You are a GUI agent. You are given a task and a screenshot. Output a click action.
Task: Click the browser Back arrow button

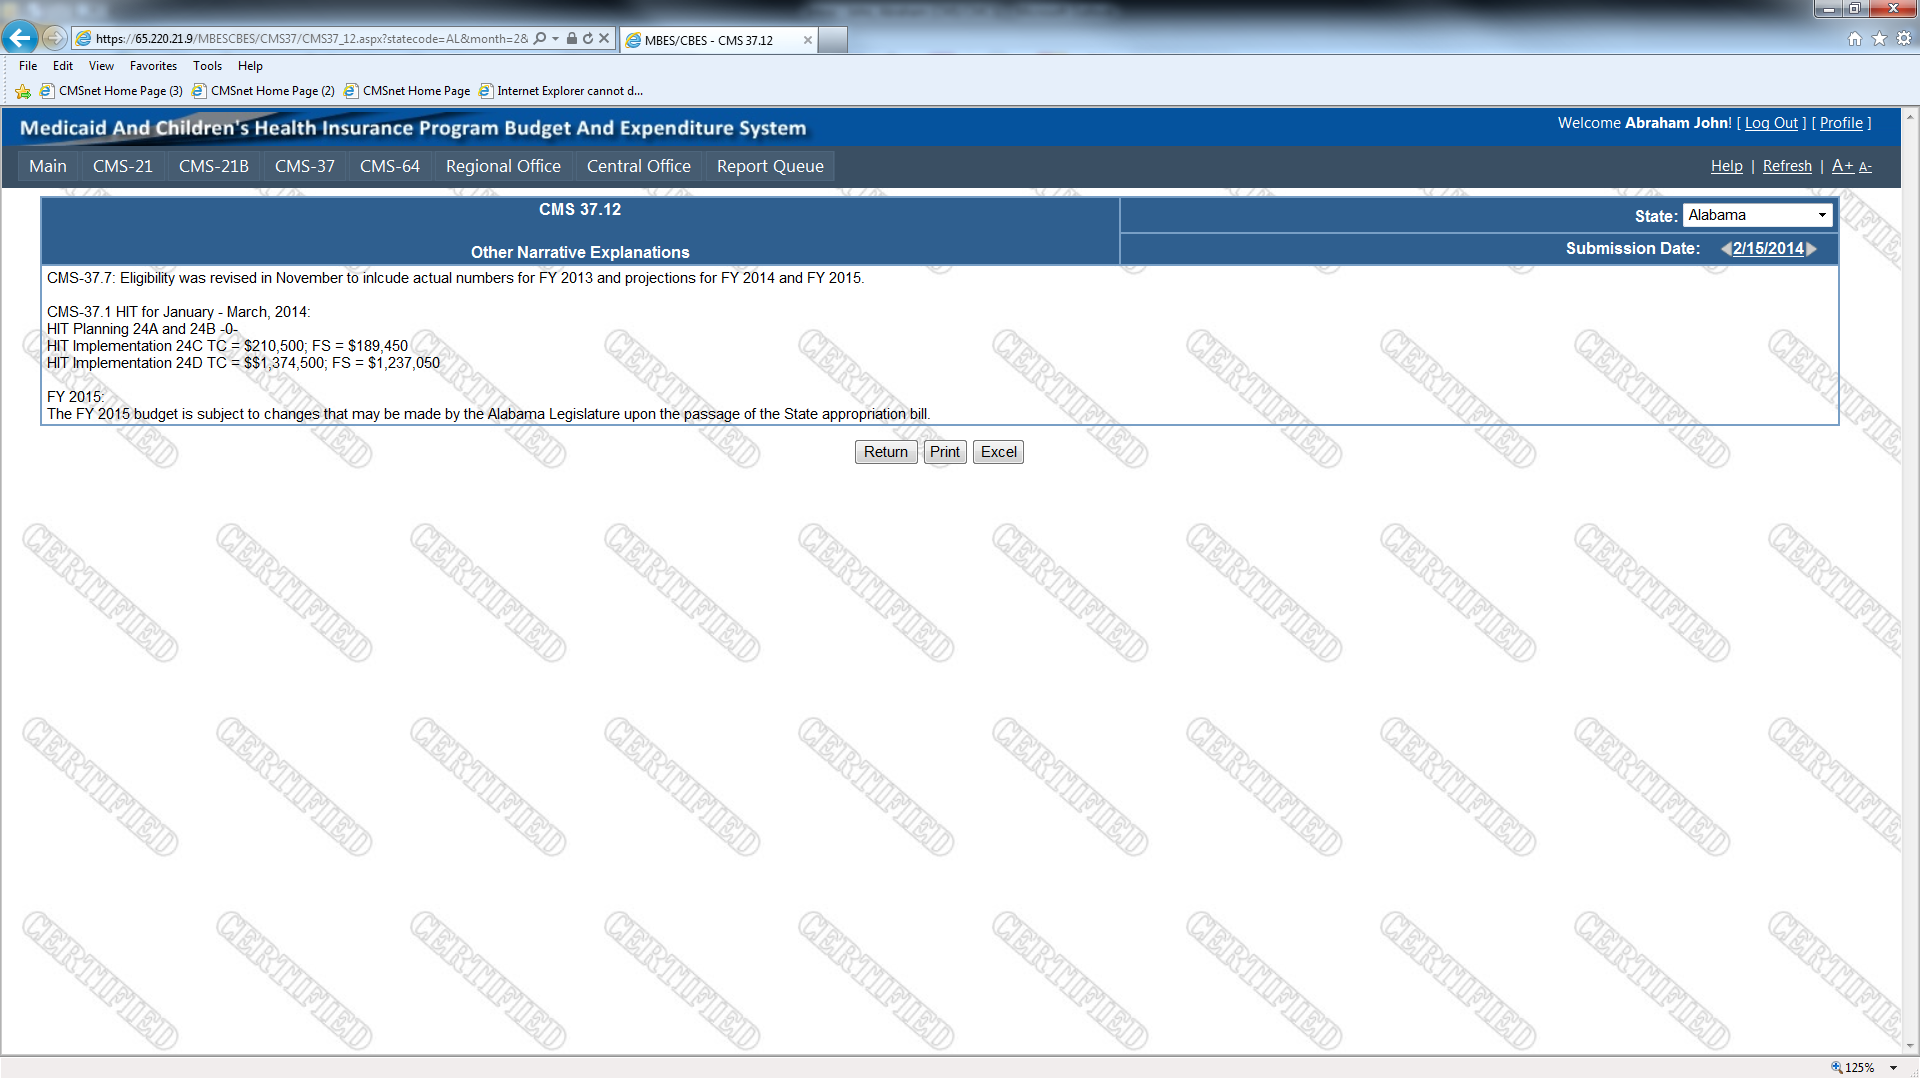(20, 38)
